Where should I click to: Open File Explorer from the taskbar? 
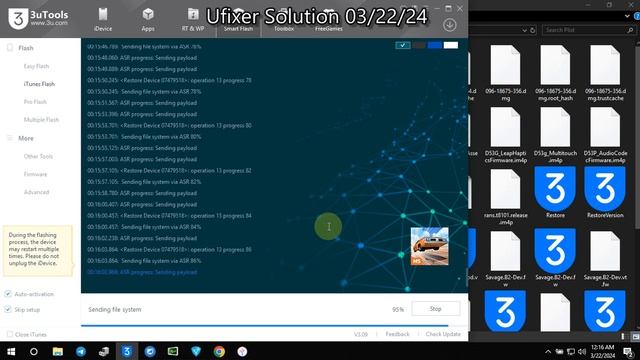58,351
